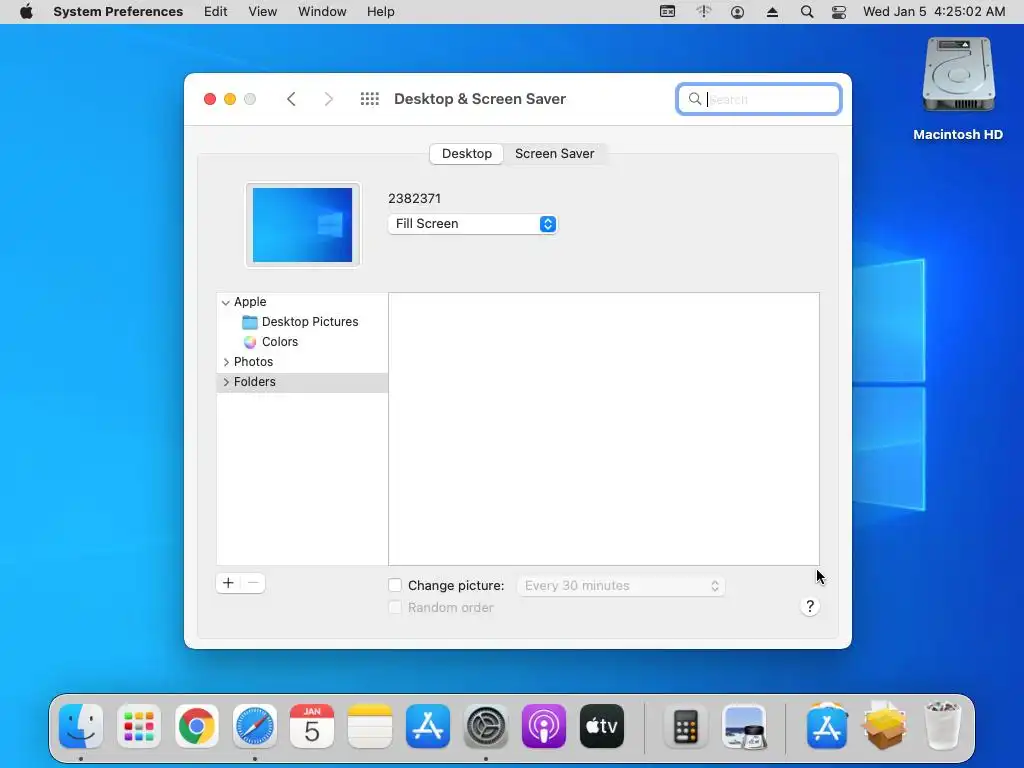Open System Preferences menu in menu bar
1024x768 pixels.
(118, 12)
